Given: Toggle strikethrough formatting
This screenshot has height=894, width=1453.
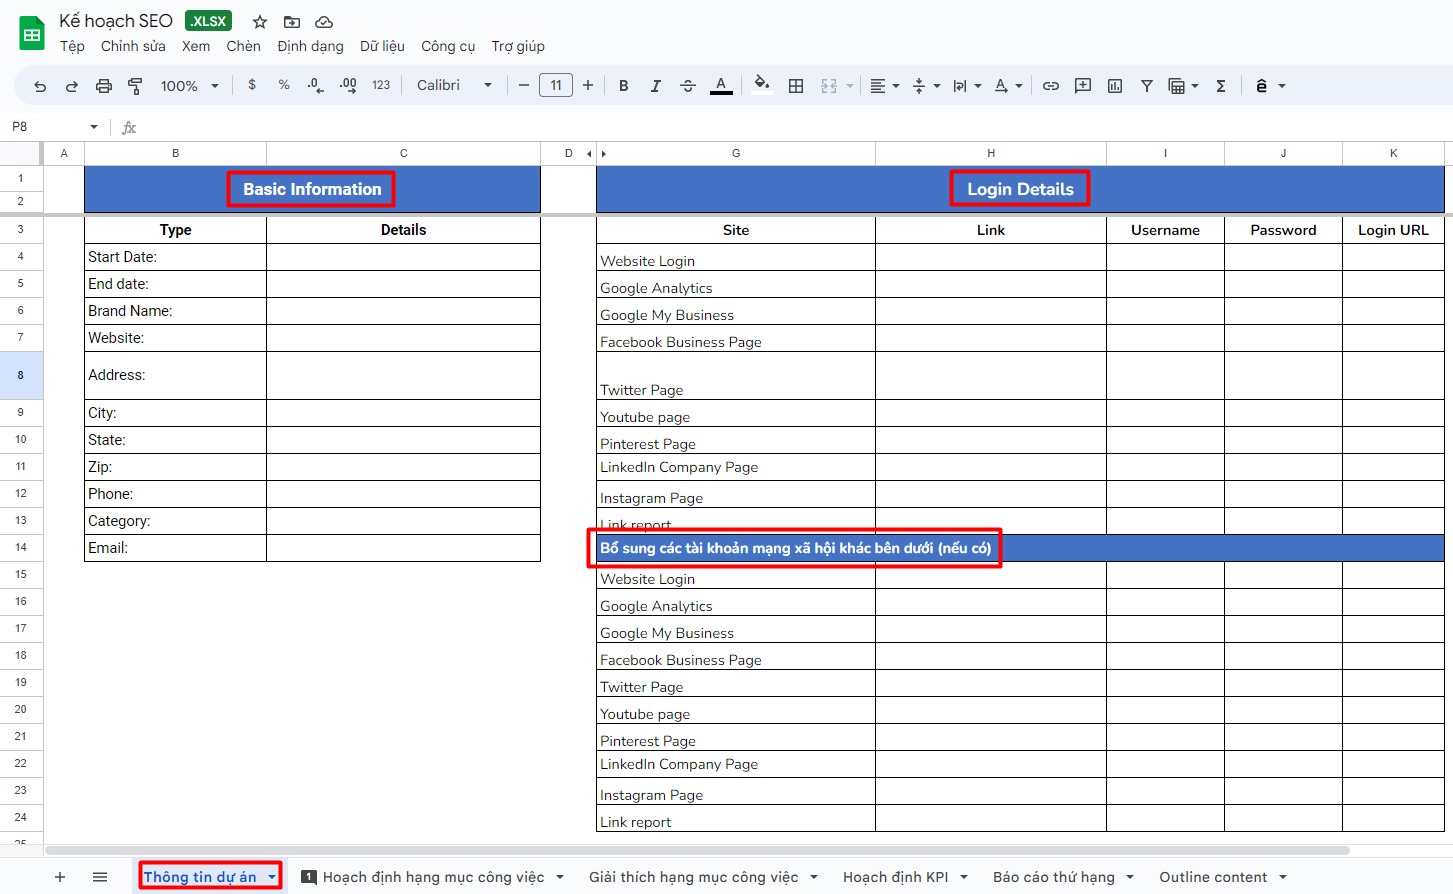Looking at the screenshot, I should 688,86.
